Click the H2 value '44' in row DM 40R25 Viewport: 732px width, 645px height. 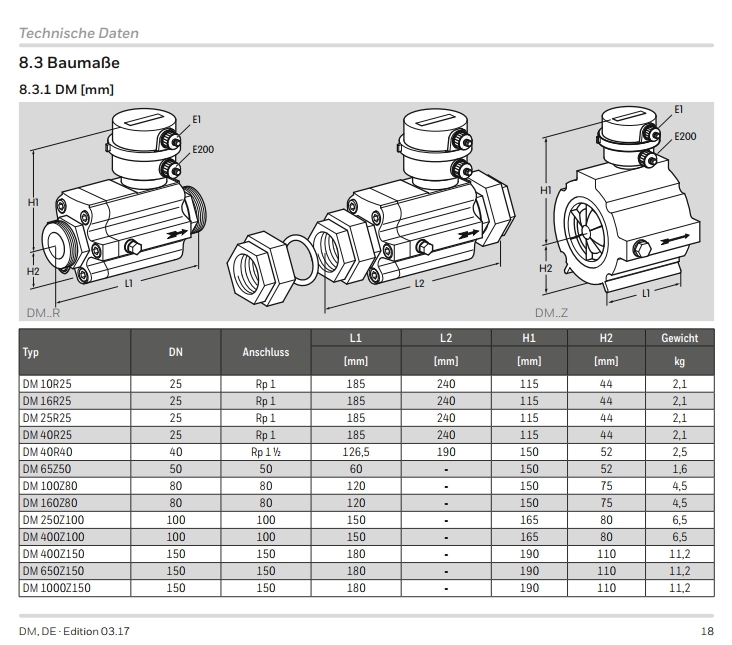[606, 435]
